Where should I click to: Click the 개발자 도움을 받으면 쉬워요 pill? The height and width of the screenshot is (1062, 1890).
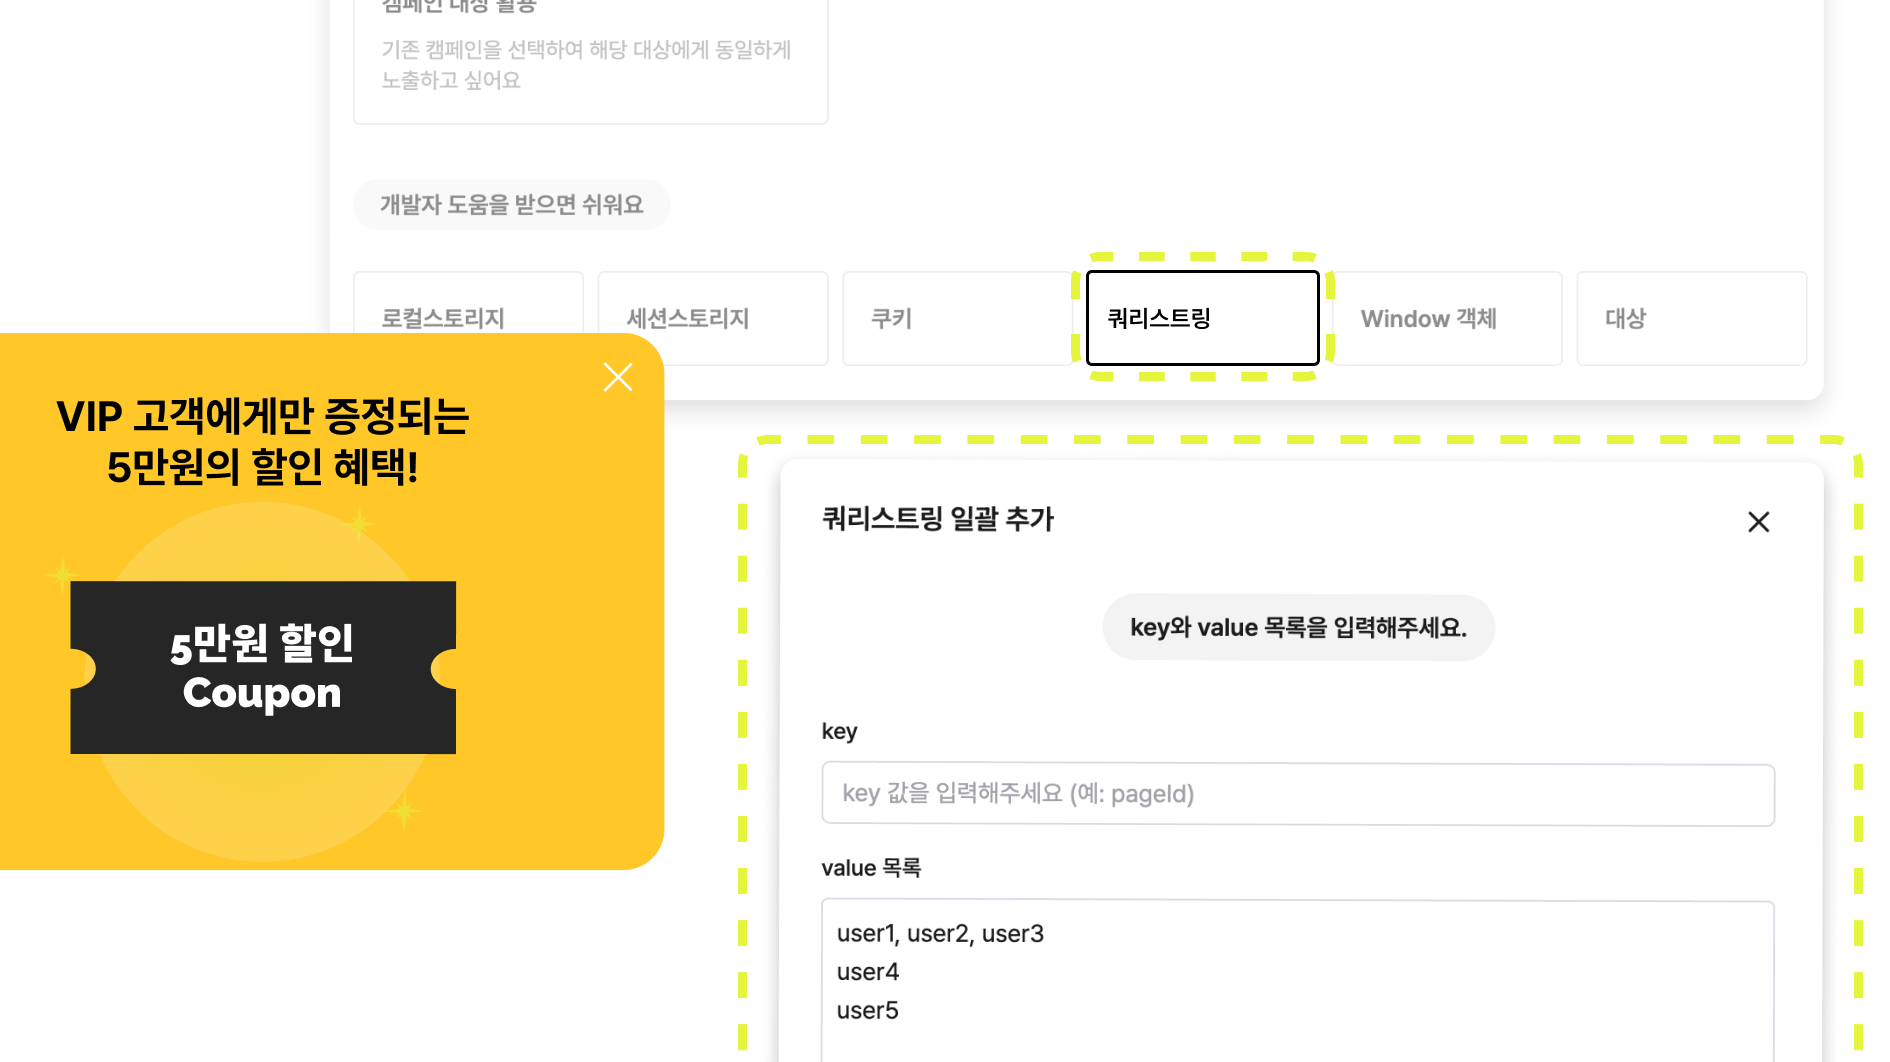point(511,205)
